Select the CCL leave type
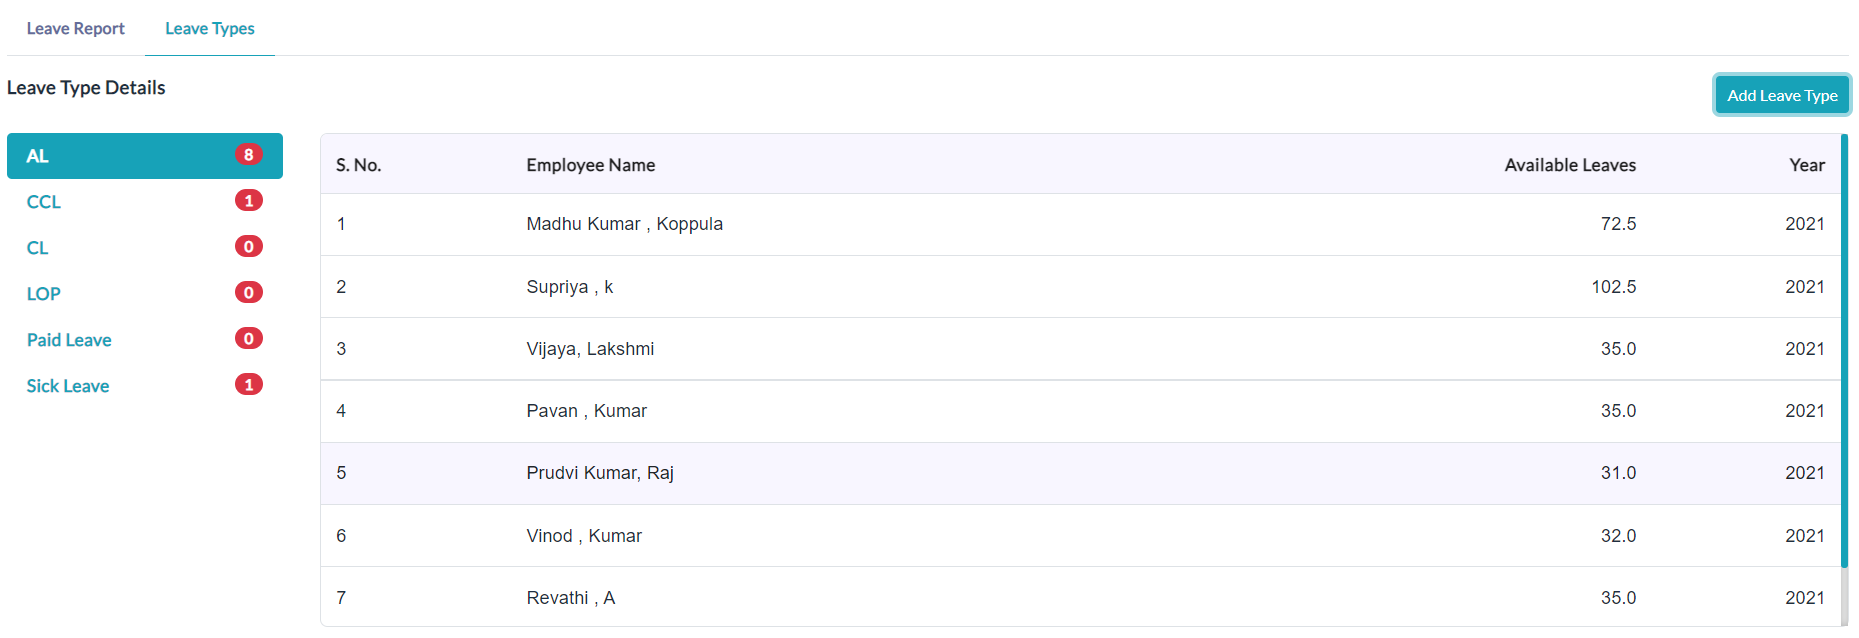Viewport: 1859px width, 638px height. 145,202
